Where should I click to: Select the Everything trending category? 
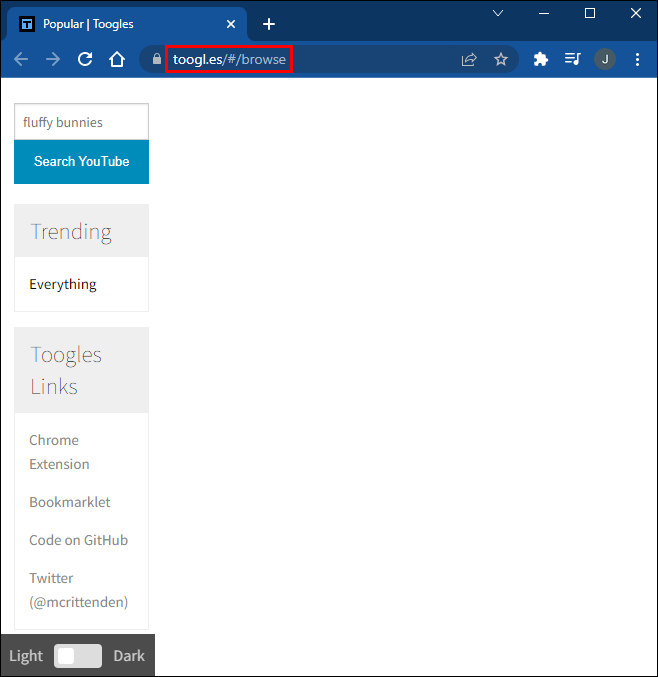[x=63, y=284]
